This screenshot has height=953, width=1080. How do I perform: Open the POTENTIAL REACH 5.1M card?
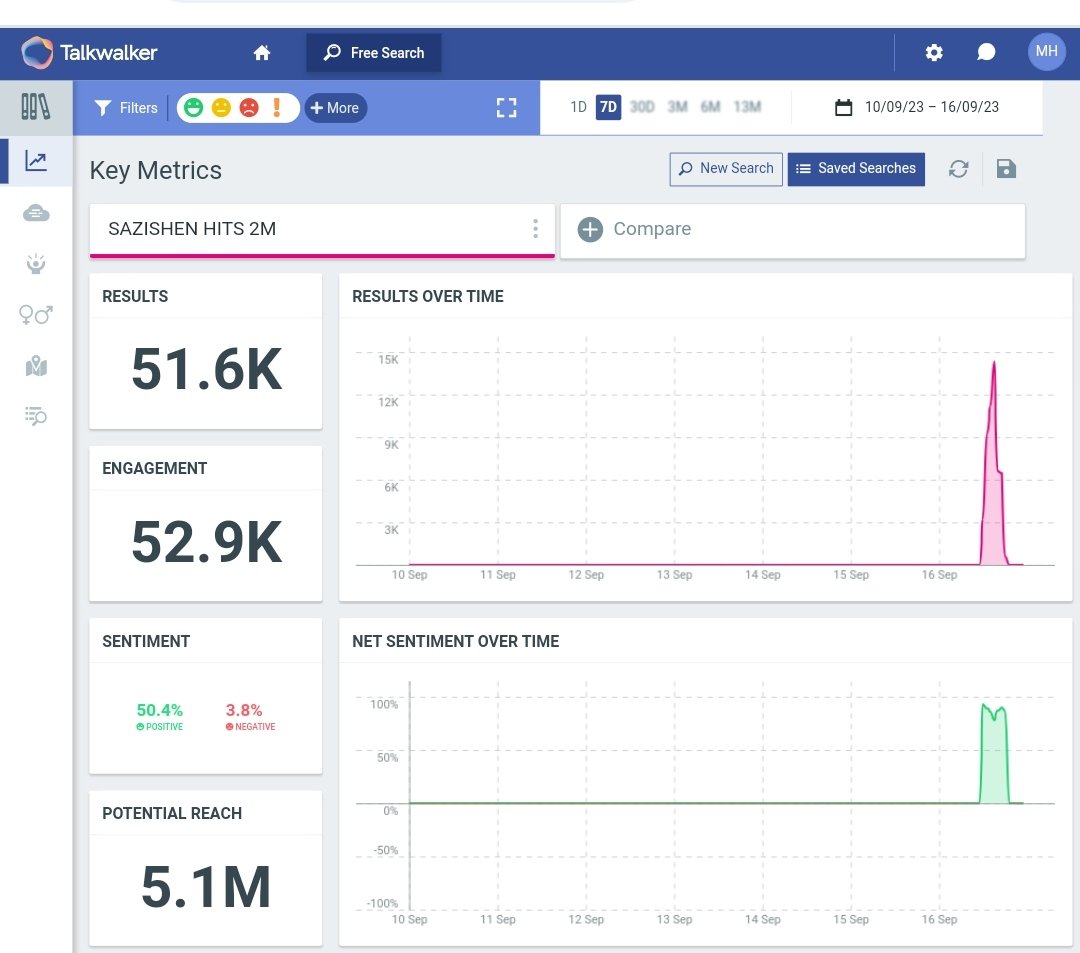pos(206,868)
